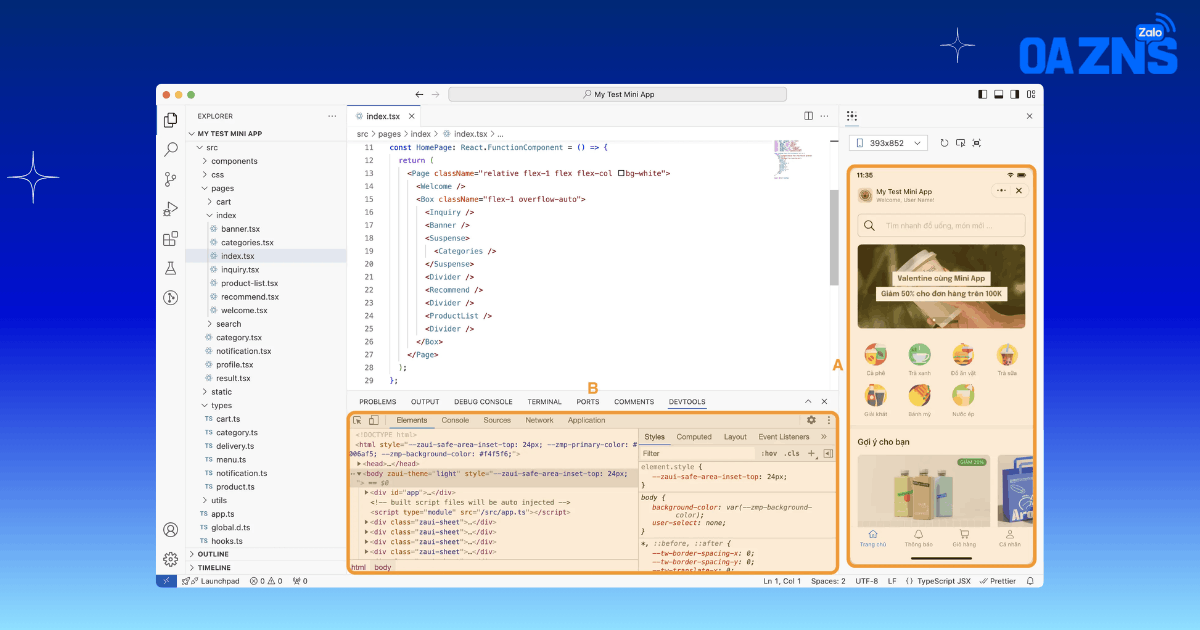Image resolution: width=1200 pixels, height=630 pixels.
Task: Open the Computed styles tab
Action: click(694, 437)
